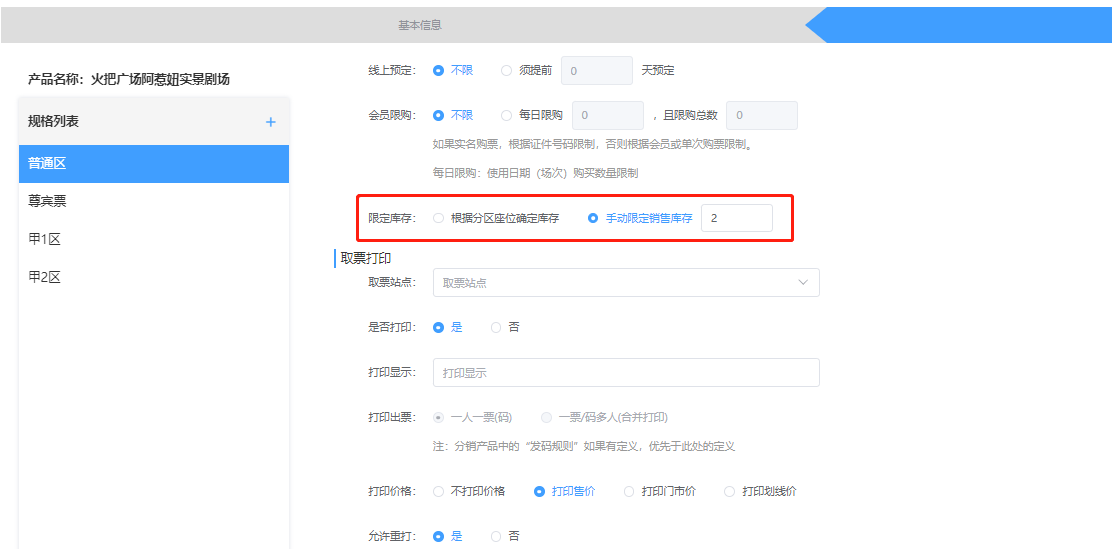Select 普通区 in the spec list
Screen dimensions: 1112x549
(153, 164)
